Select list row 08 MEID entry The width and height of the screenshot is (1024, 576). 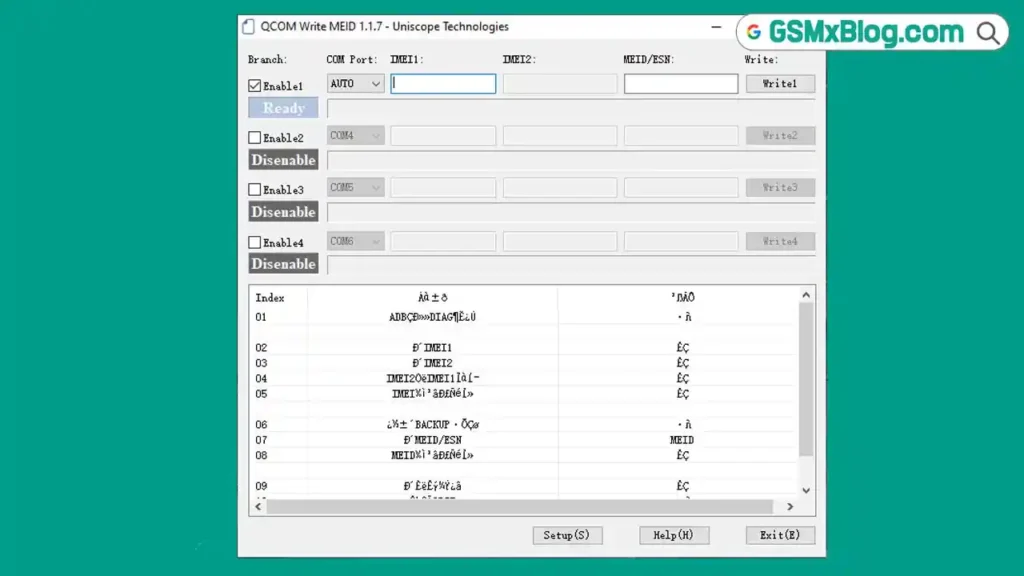pyautogui.click(x=524, y=455)
